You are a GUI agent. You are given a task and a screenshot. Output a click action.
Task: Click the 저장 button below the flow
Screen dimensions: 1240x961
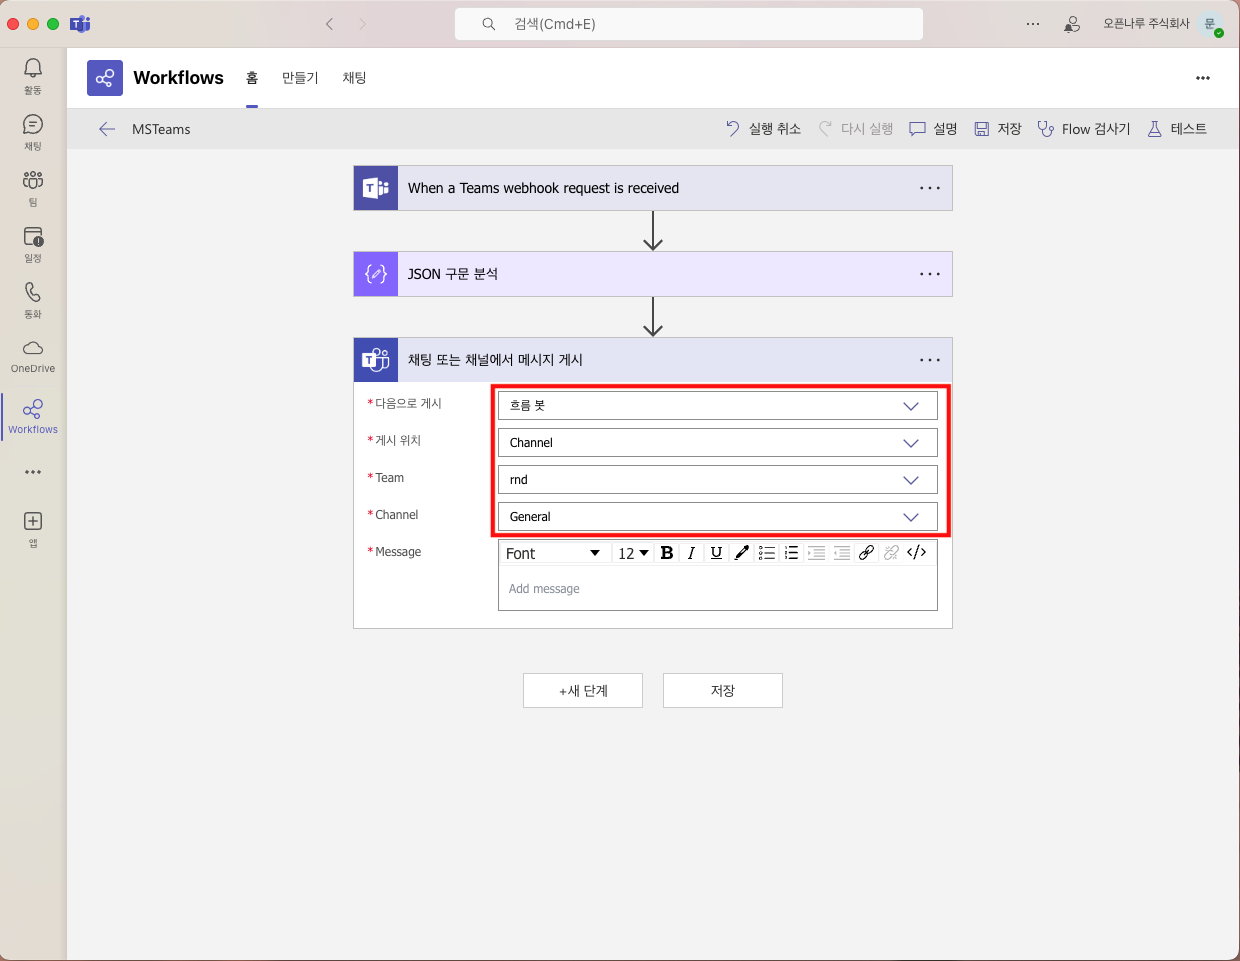[722, 691]
